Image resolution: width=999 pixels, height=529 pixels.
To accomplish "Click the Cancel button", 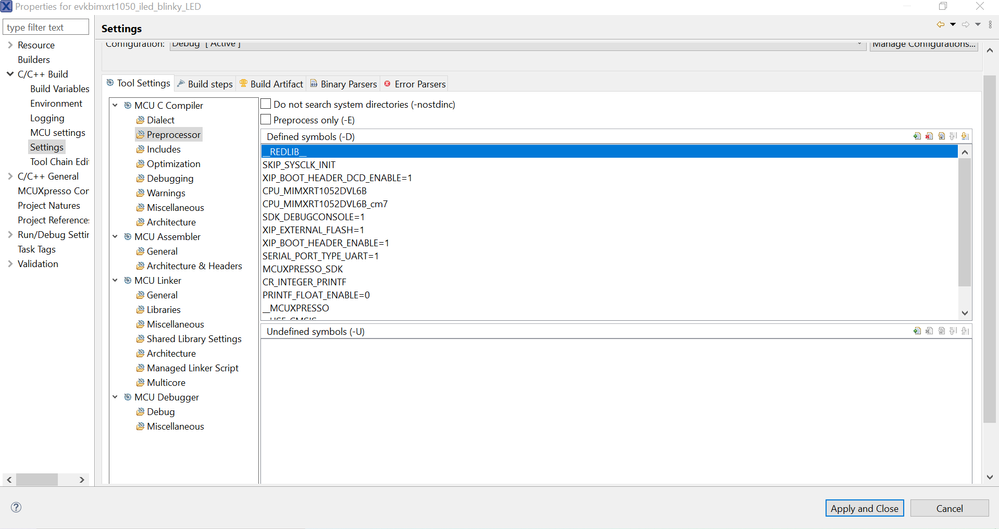I will tap(949, 508).
